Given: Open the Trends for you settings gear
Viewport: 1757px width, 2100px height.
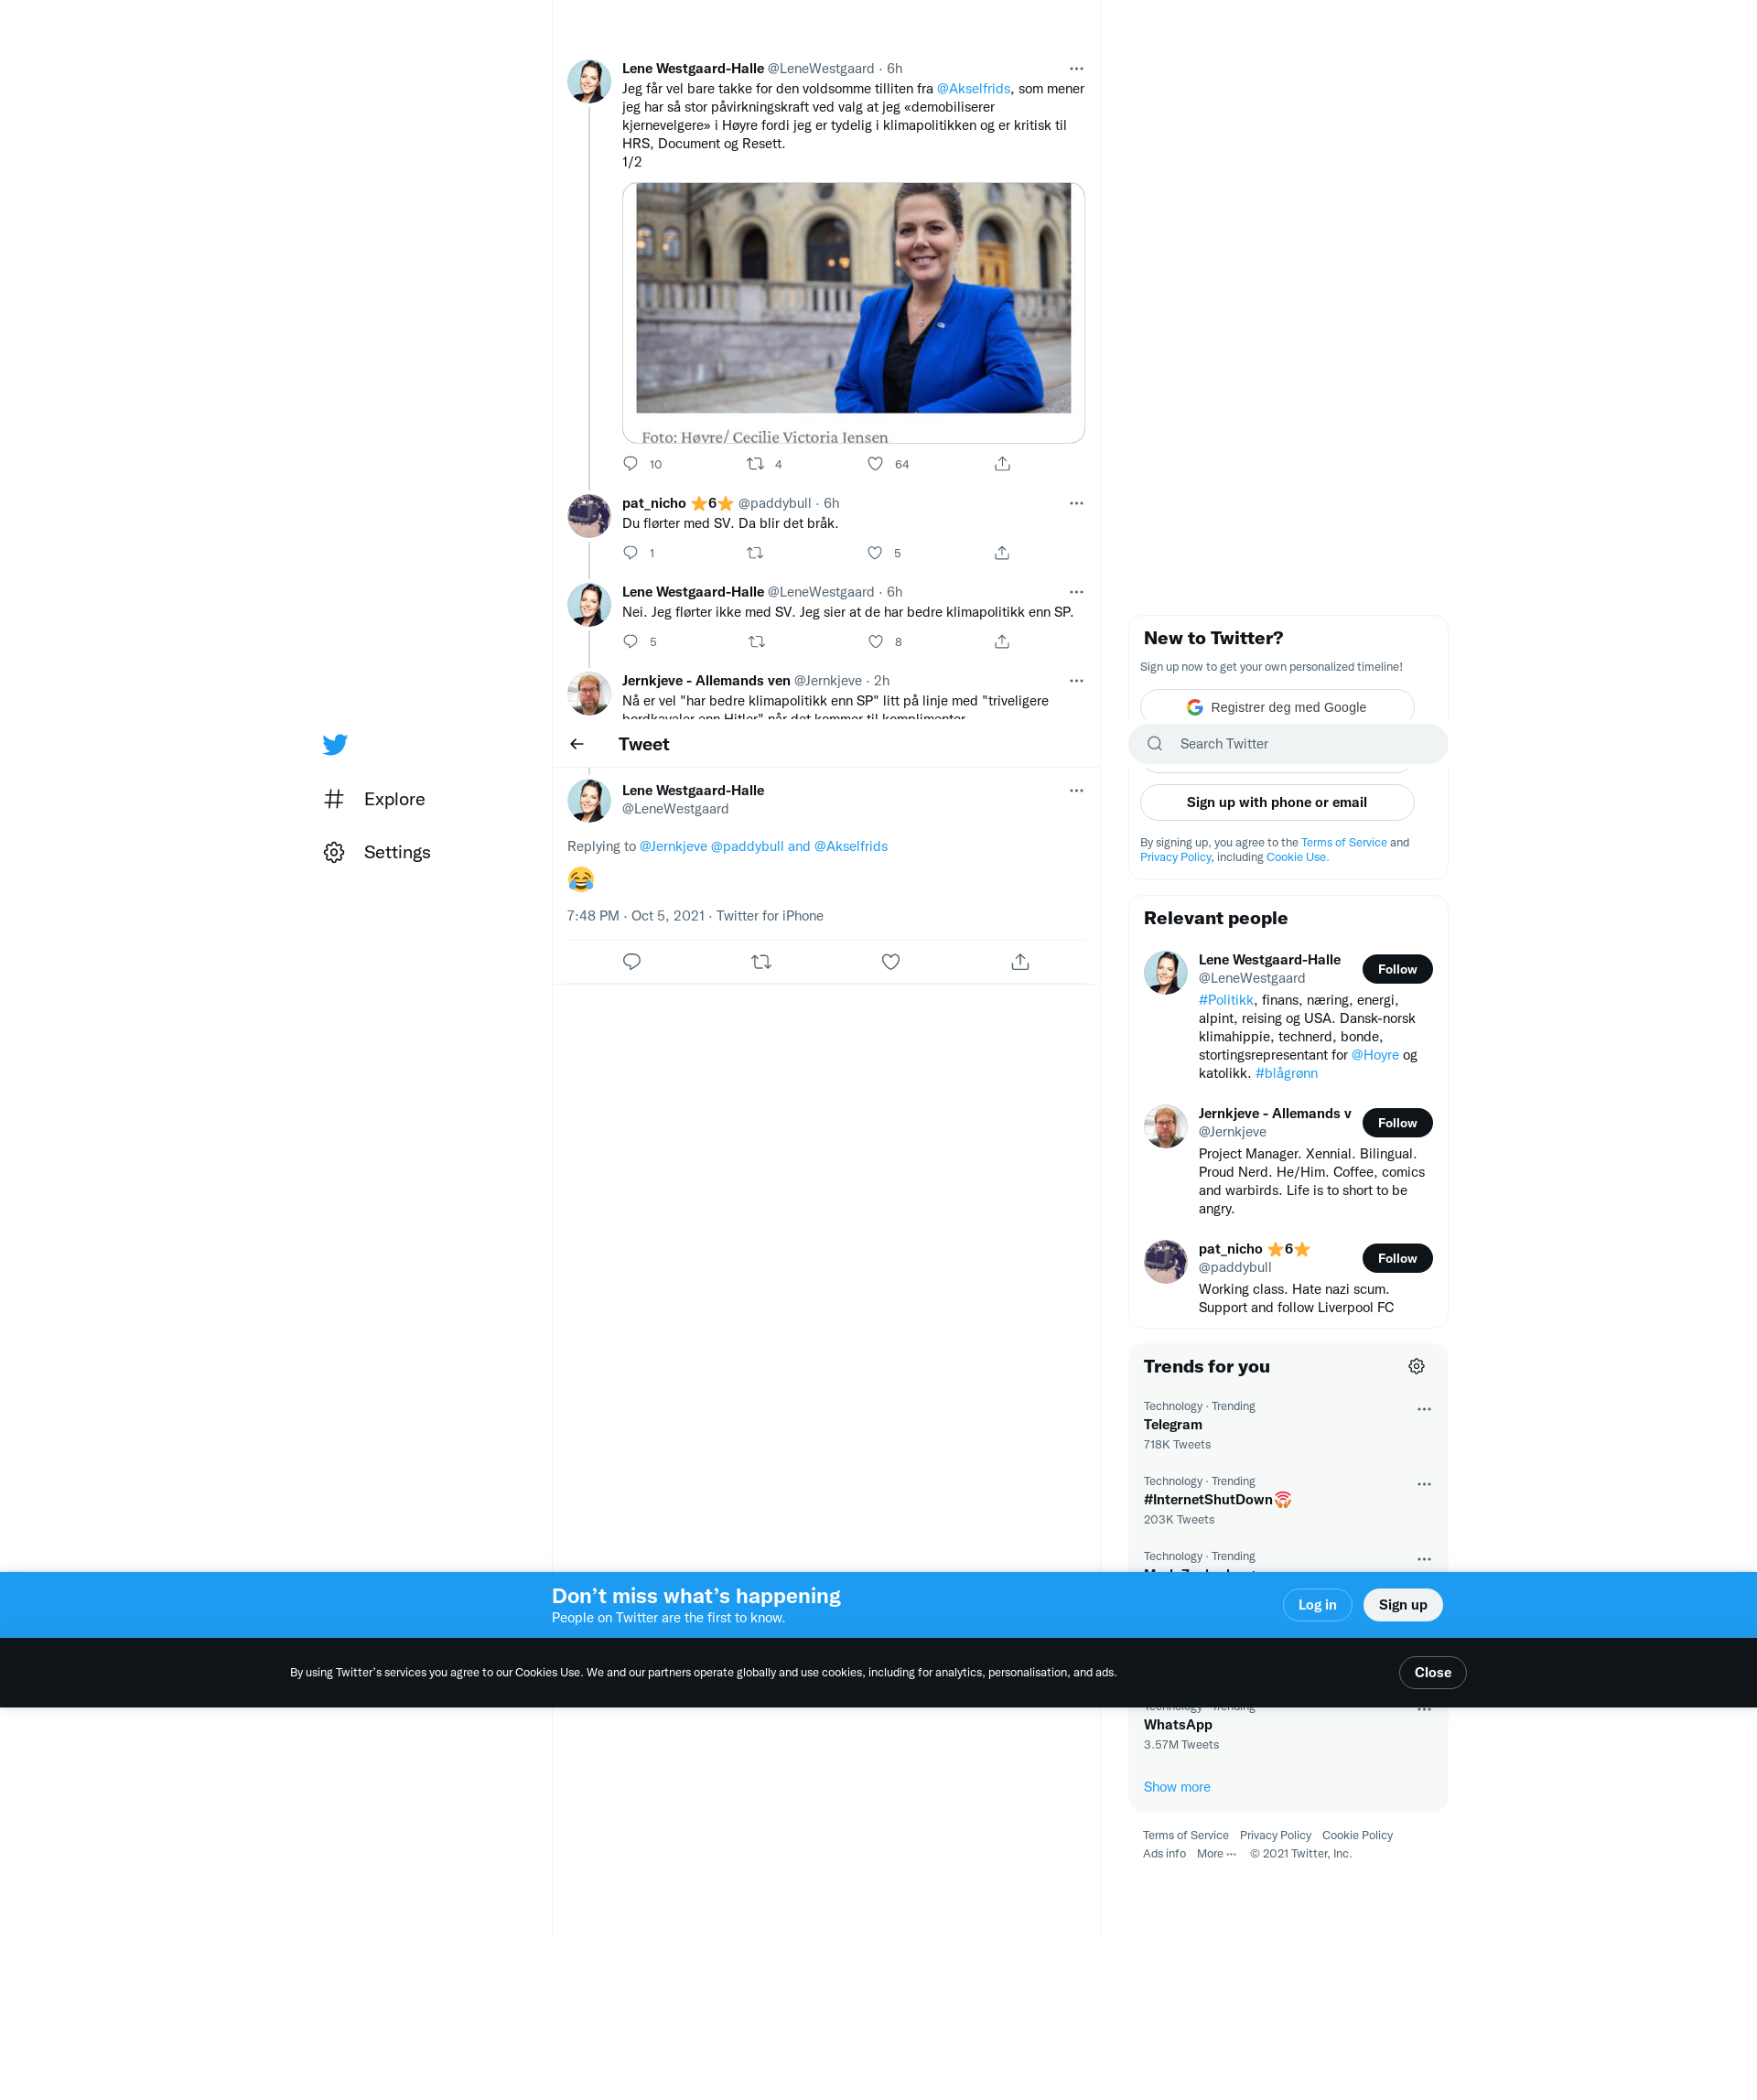Looking at the screenshot, I should click(1416, 1366).
